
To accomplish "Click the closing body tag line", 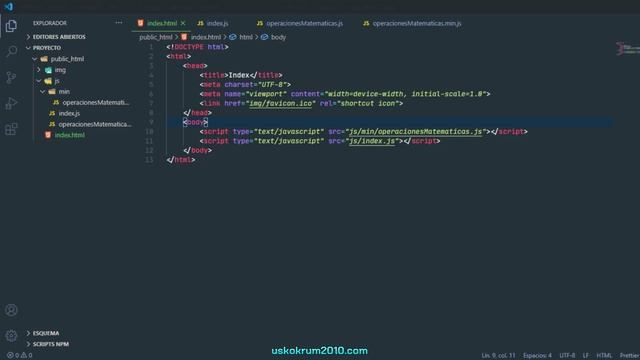I will pos(198,150).
